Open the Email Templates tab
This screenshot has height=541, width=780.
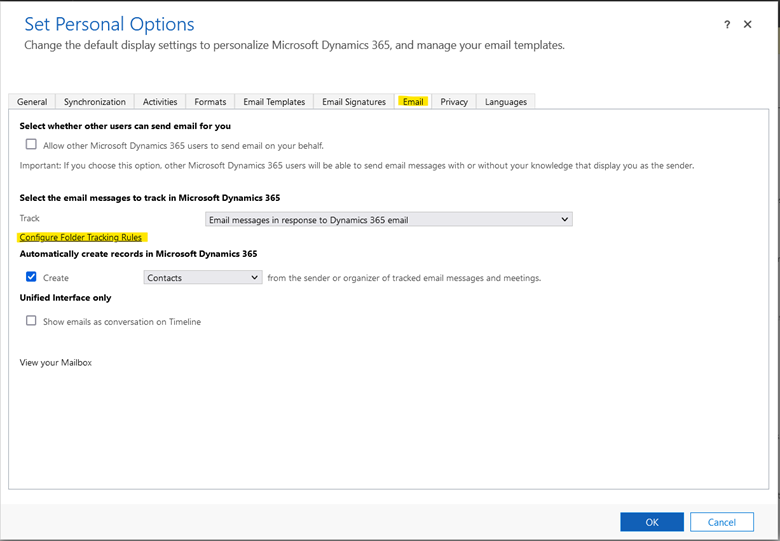tap(274, 102)
